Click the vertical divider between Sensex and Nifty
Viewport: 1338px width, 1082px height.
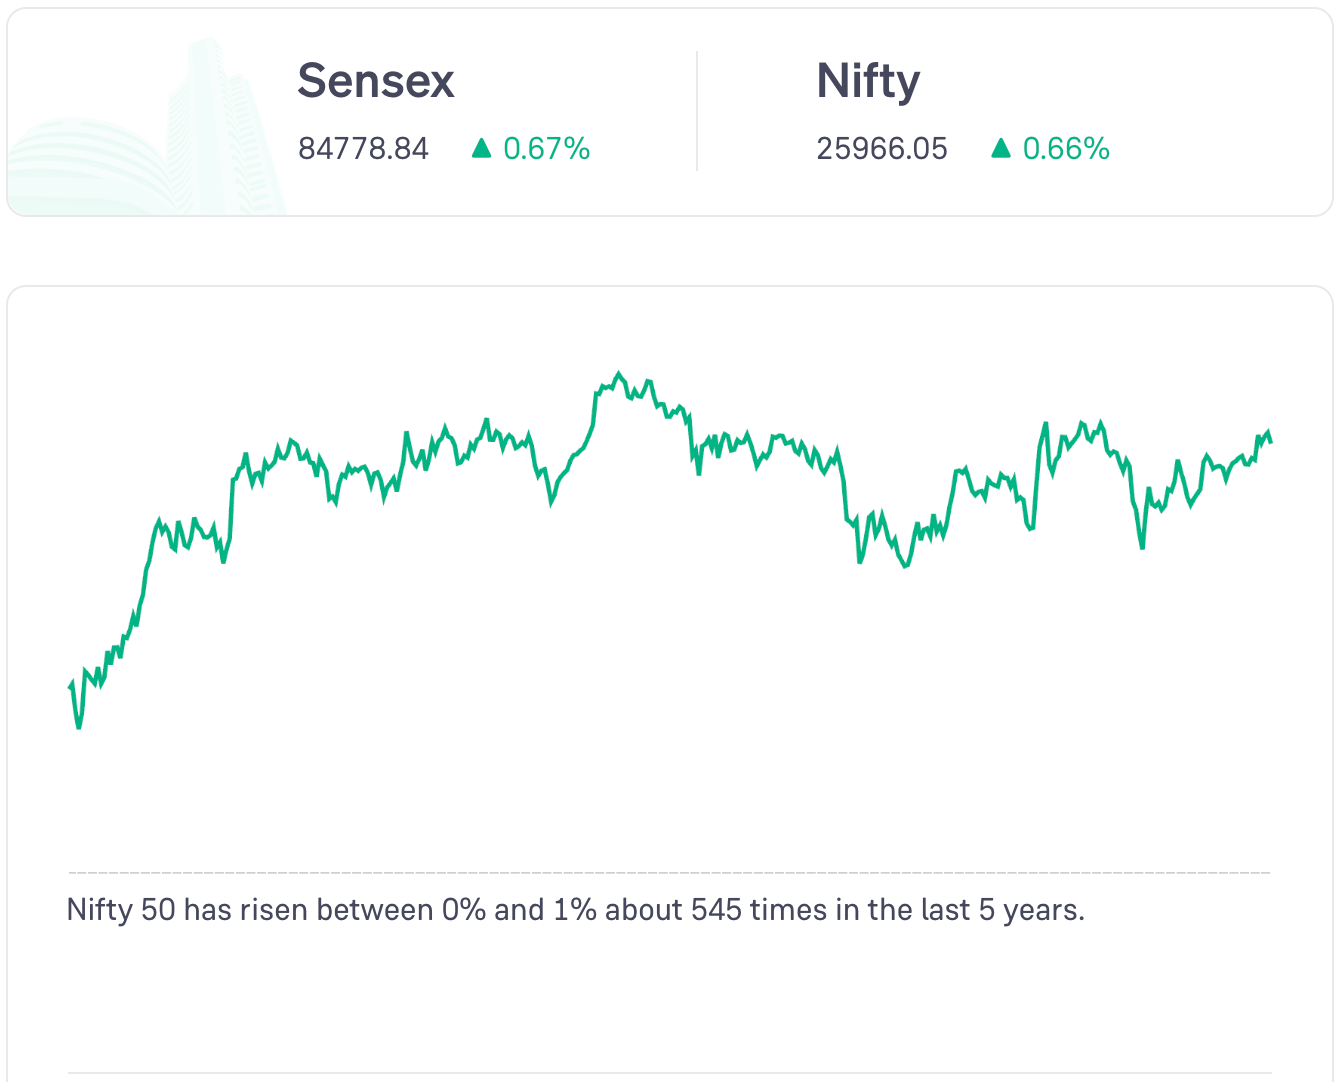click(x=697, y=111)
